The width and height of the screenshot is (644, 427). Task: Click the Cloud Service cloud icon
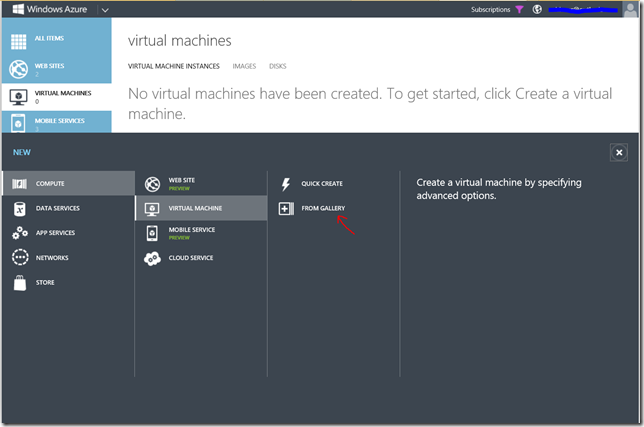(152, 259)
